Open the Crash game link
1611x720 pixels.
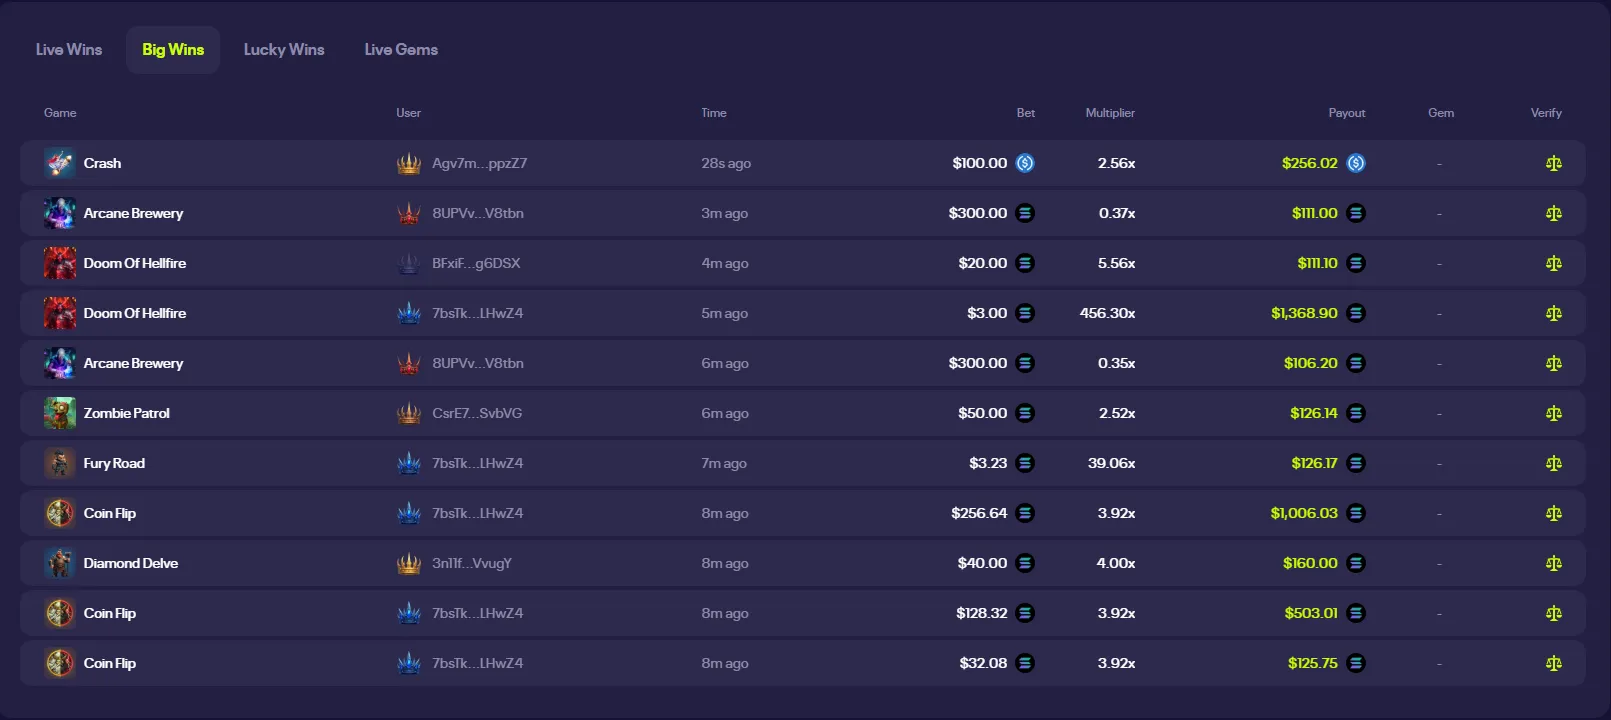click(102, 163)
